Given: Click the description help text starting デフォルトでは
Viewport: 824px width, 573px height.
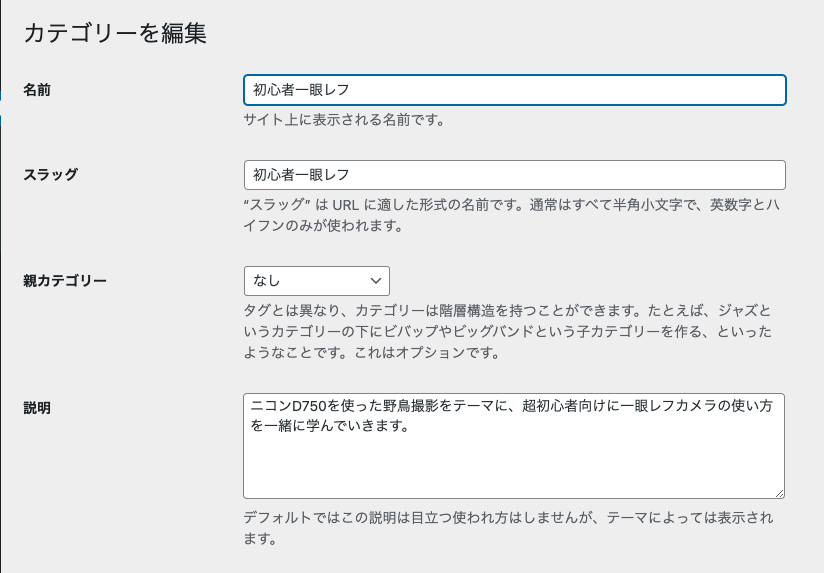Looking at the screenshot, I should (508, 528).
